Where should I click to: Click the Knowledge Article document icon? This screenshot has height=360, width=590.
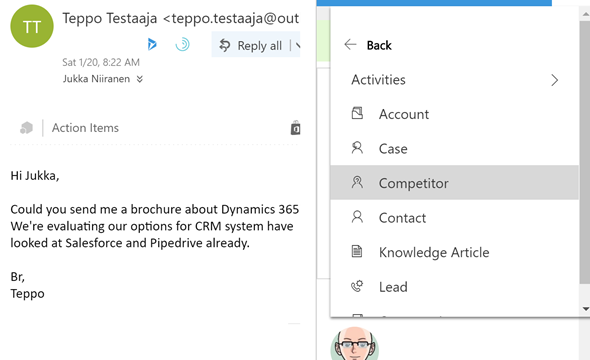[357, 251]
